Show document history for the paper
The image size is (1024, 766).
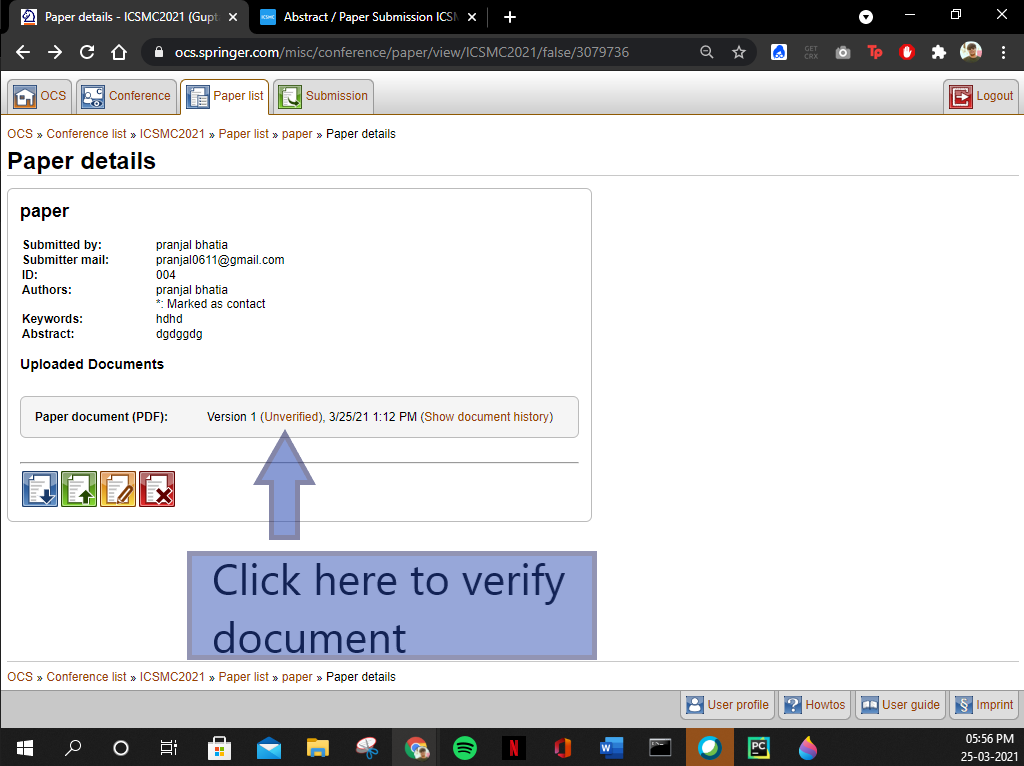pyautogui.click(x=488, y=417)
